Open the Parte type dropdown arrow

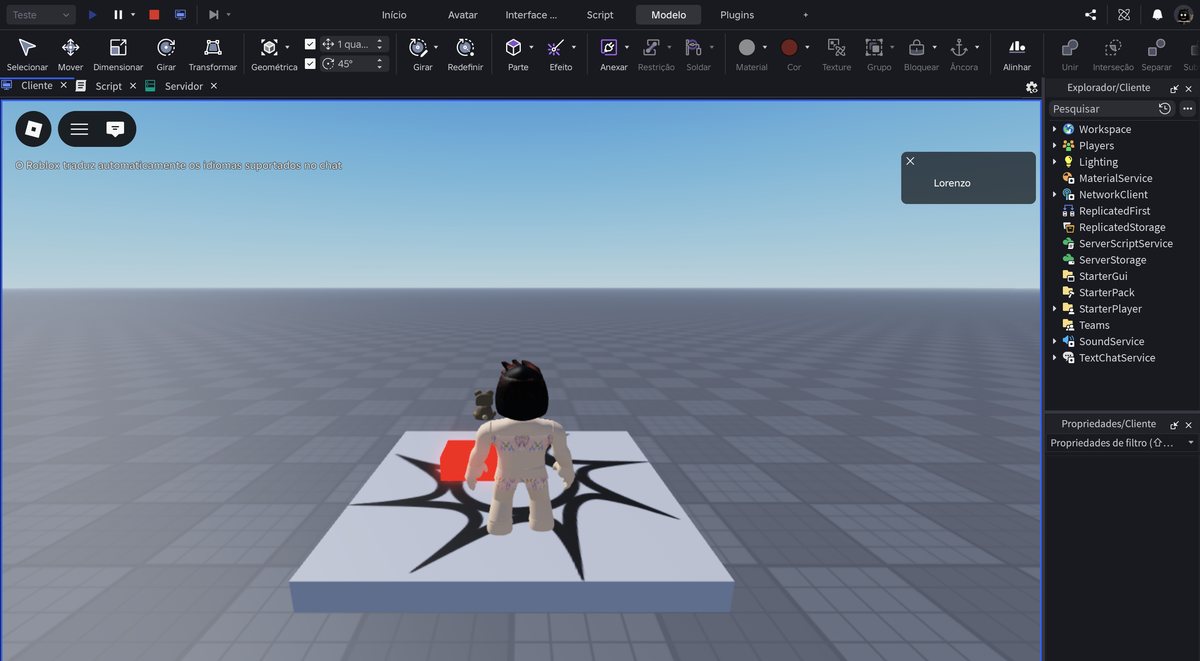coord(531,47)
